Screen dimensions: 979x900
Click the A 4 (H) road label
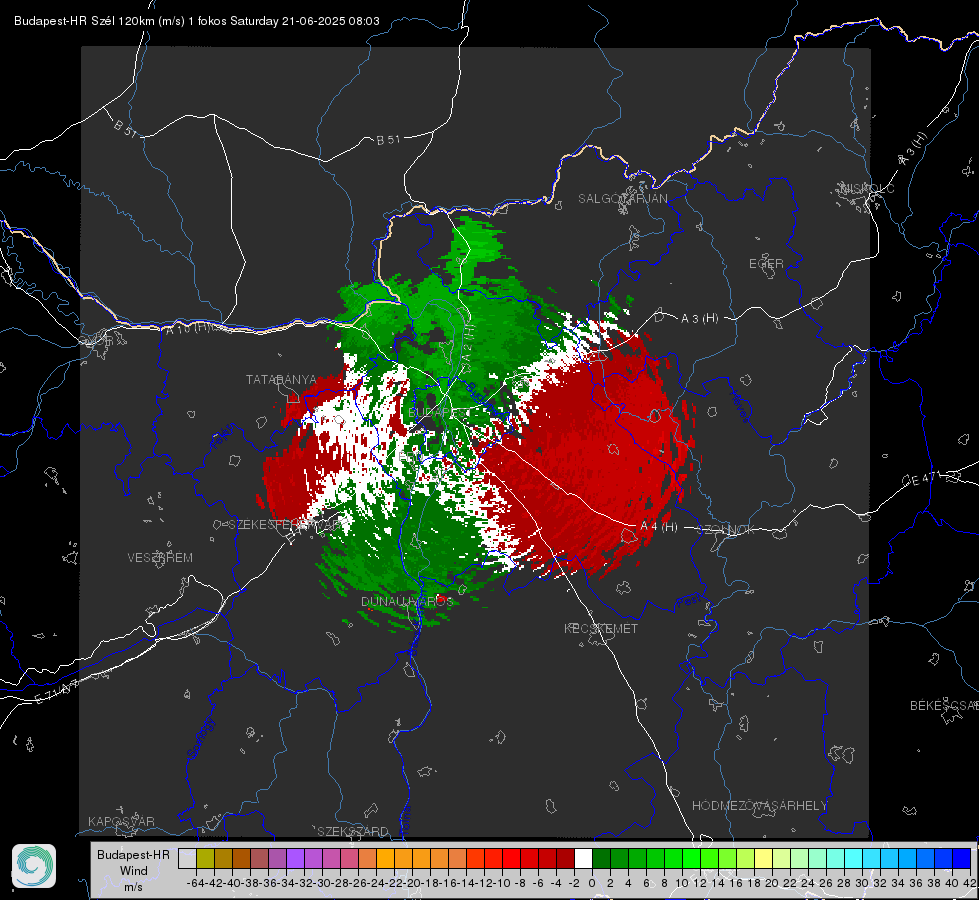659,527
